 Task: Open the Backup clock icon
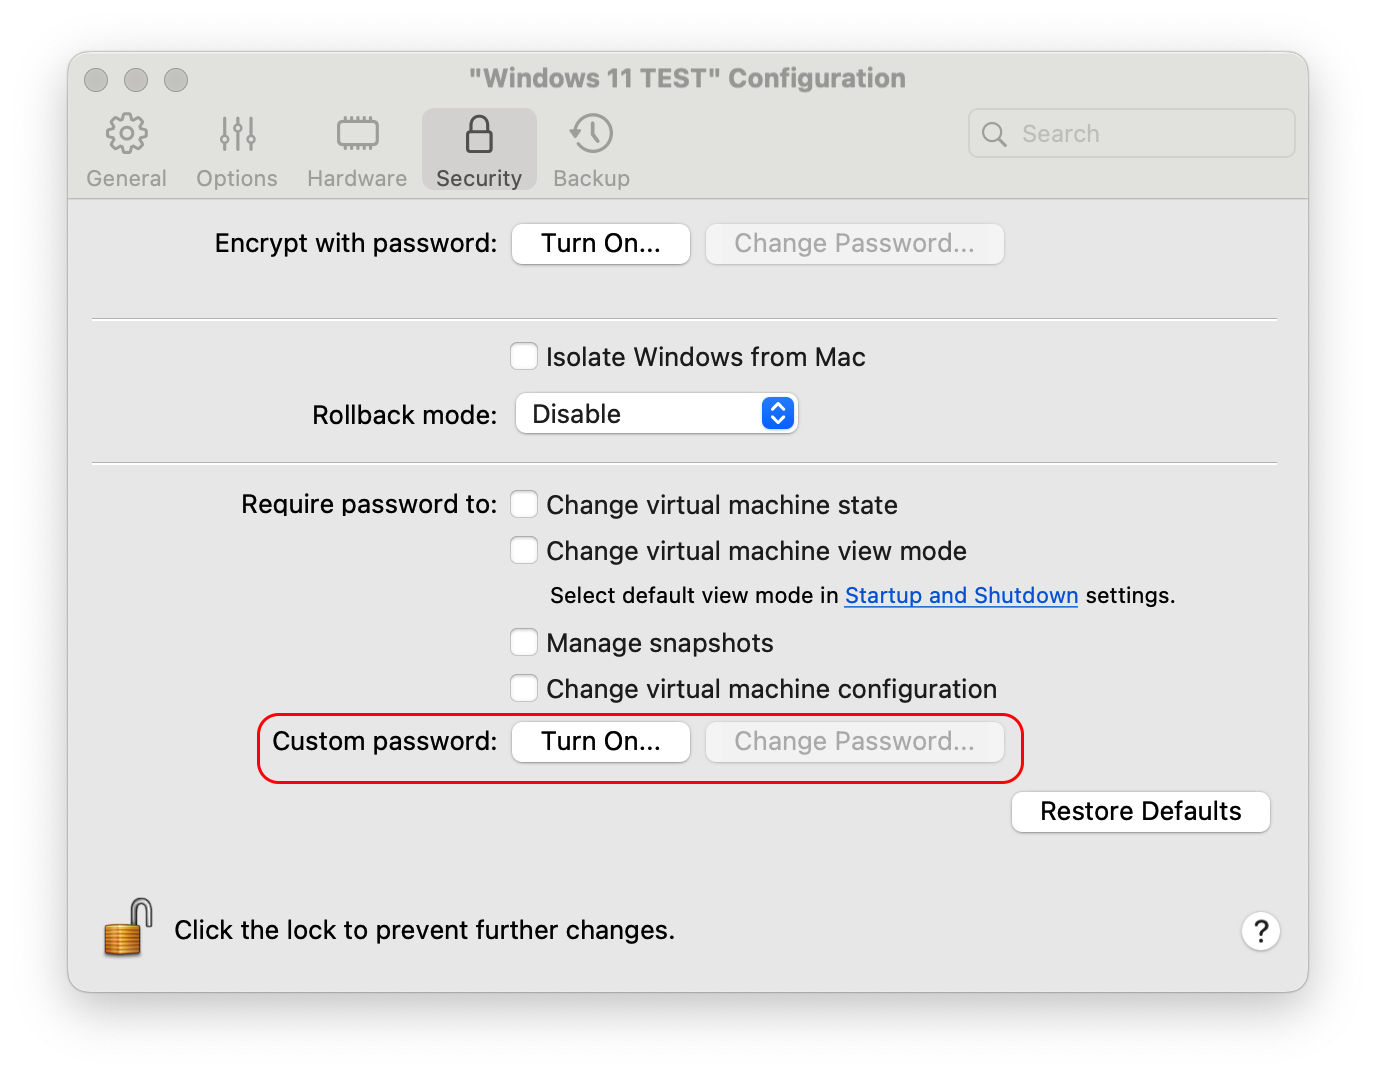[591, 134]
